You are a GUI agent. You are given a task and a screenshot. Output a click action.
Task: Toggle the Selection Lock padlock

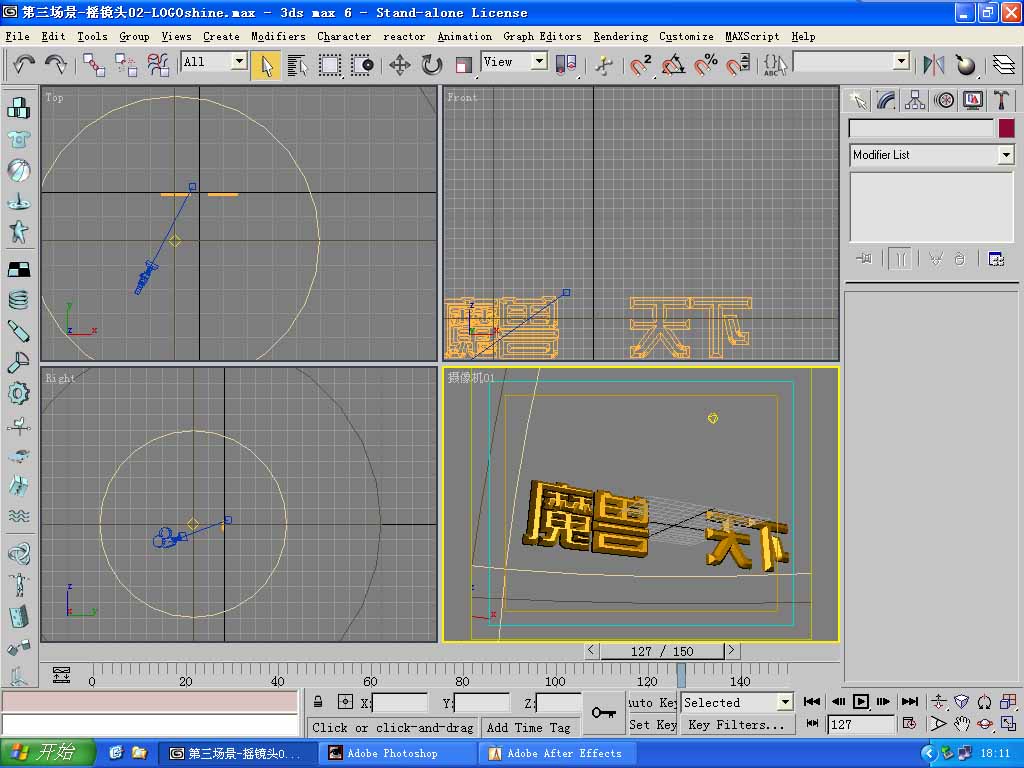coord(317,702)
